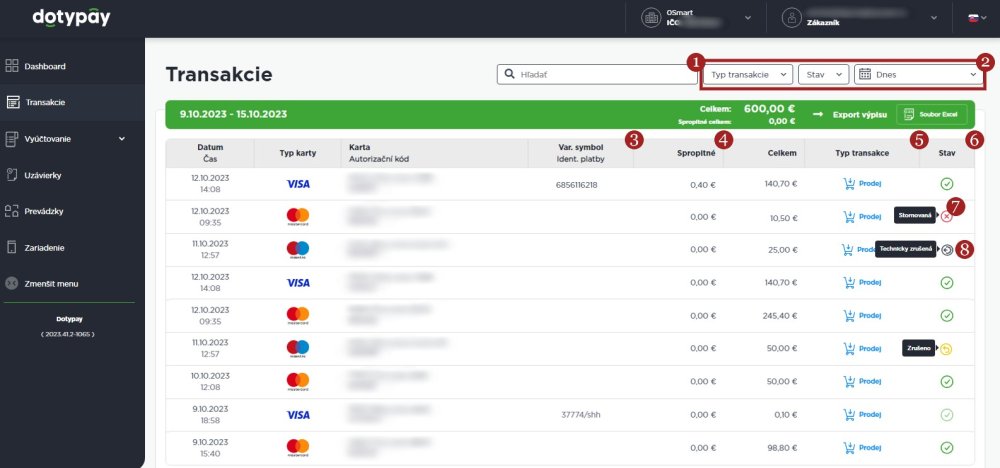Click the Prevádzky sidebar icon
Screen dimensions: 1000x468
click(11, 211)
